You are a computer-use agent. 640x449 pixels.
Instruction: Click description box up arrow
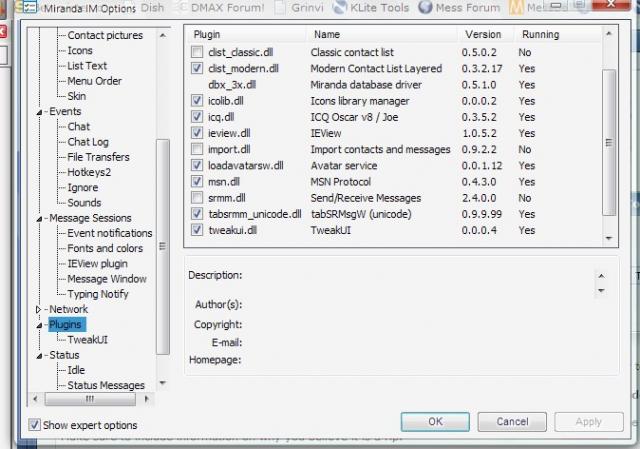[x=601, y=276]
